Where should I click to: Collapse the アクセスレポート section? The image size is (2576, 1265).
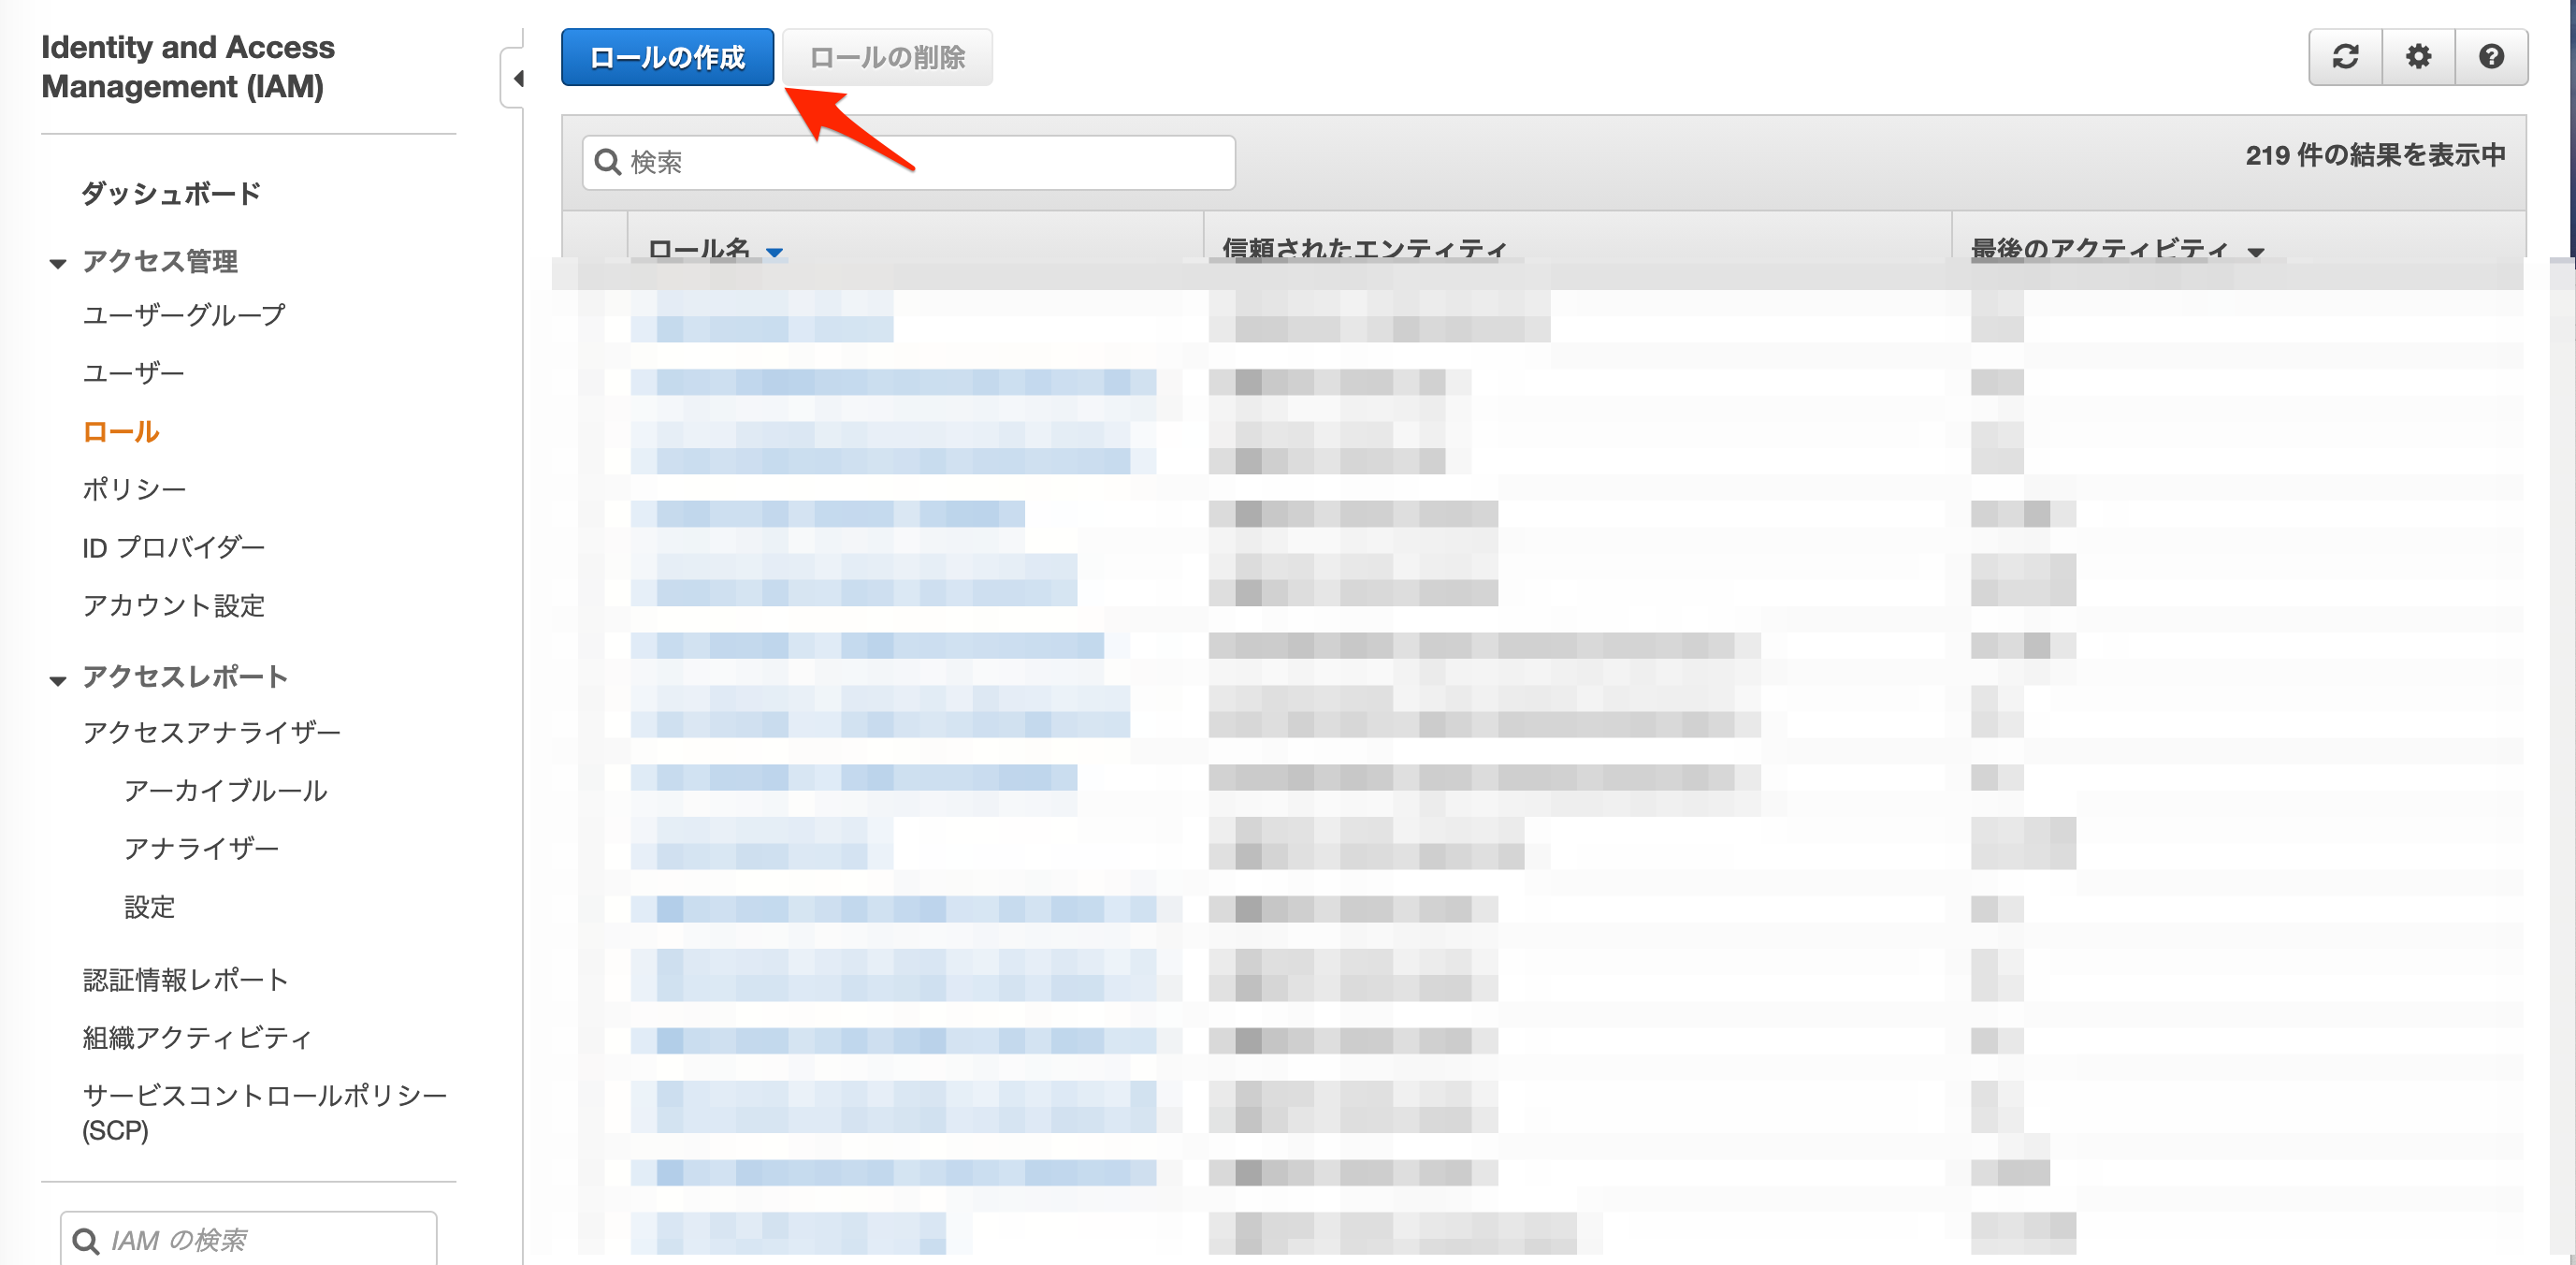[x=57, y=680]
